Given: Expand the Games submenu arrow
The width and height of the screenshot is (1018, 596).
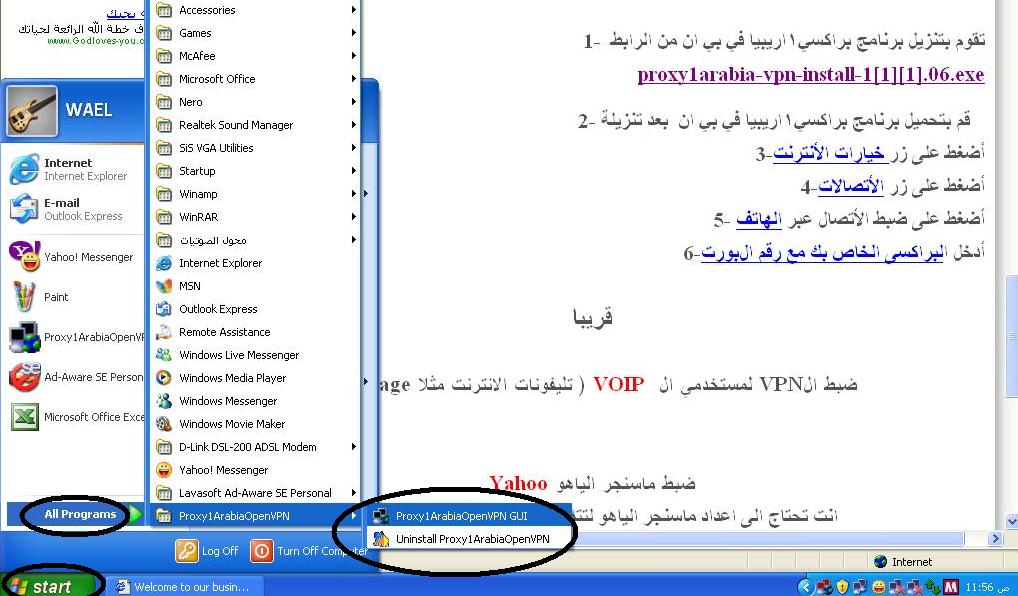Looking at the screenshot, I should pos(354,32).
